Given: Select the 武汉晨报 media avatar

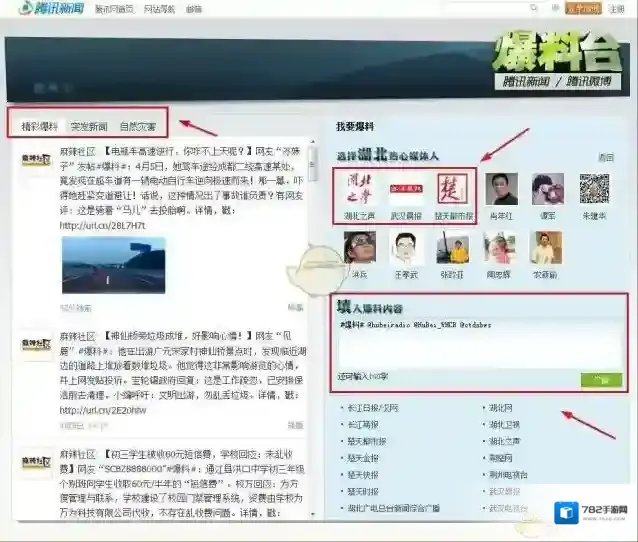Looking at the screenshot, I should [x=406, y=189].
